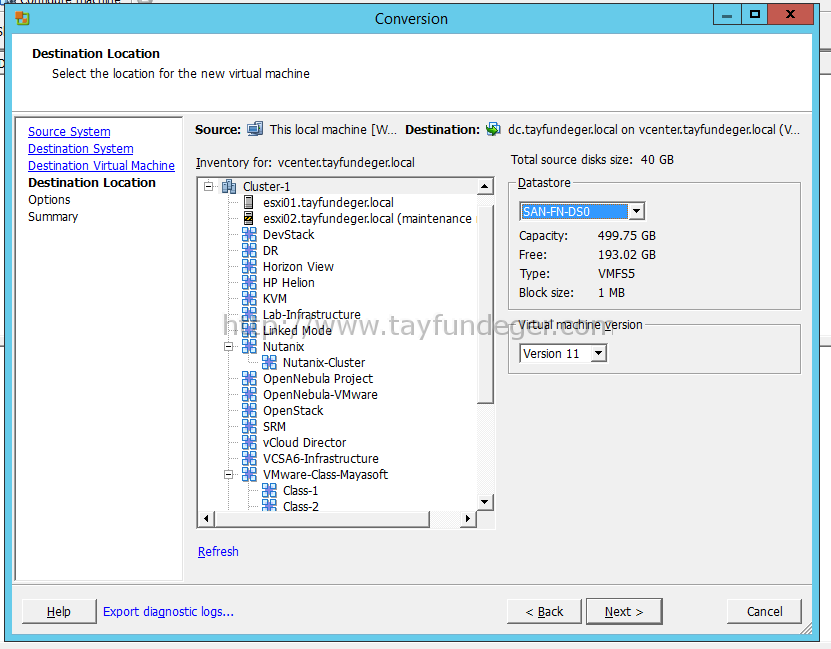The image size is (831, 649).
Task: Click the VMware-Class-Mayasoft pool icon
Action: pos(249,474)
